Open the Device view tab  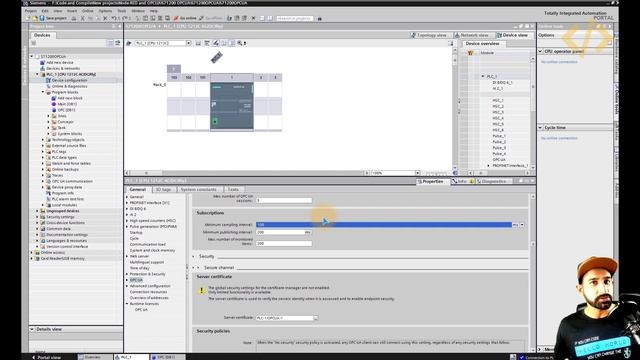pyautogui.click(x=513, y=36)
